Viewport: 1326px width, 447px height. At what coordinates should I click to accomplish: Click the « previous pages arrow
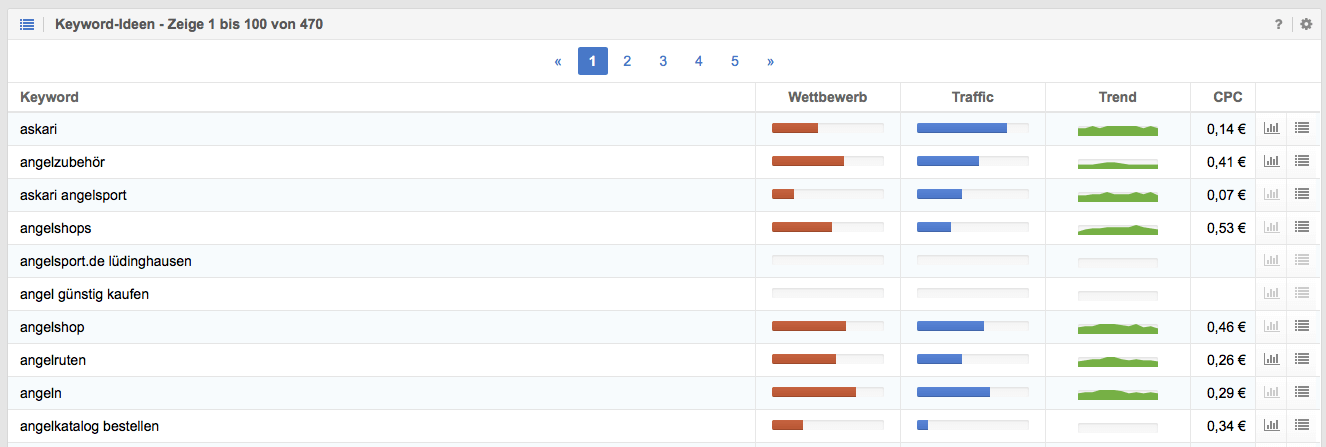point(558,61)
